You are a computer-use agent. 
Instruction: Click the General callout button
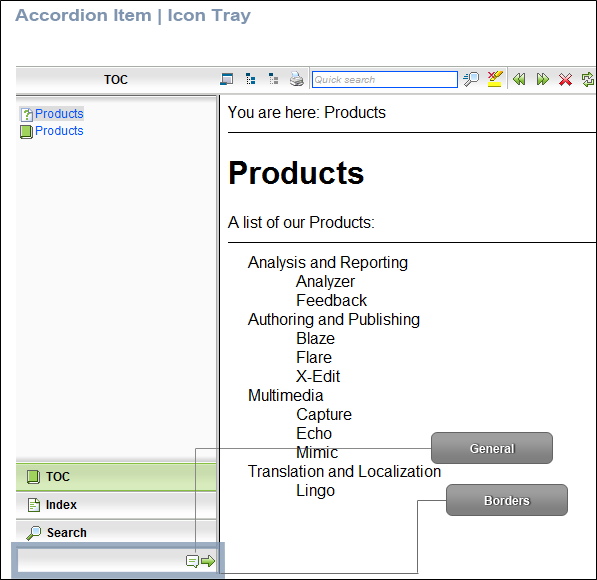click(492, 448)
